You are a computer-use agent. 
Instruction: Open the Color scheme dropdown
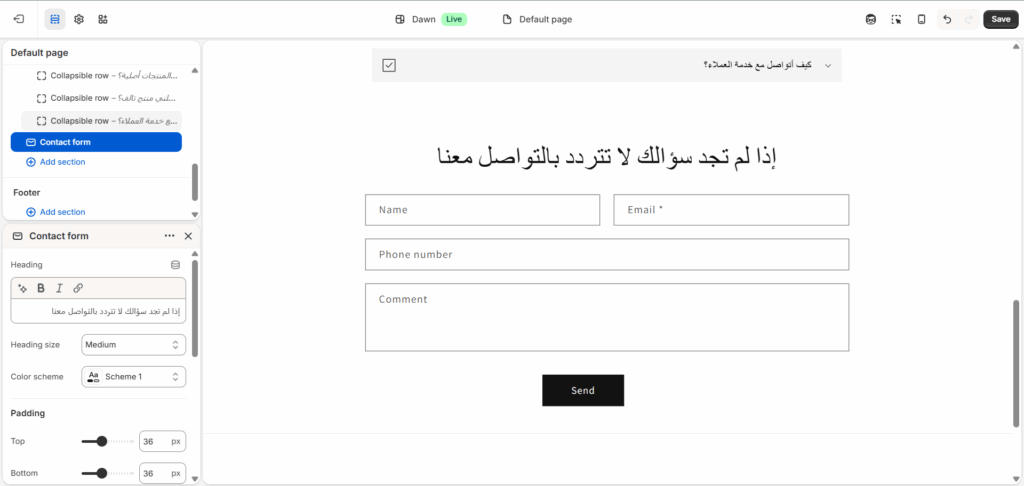click(x=133, y=377)
